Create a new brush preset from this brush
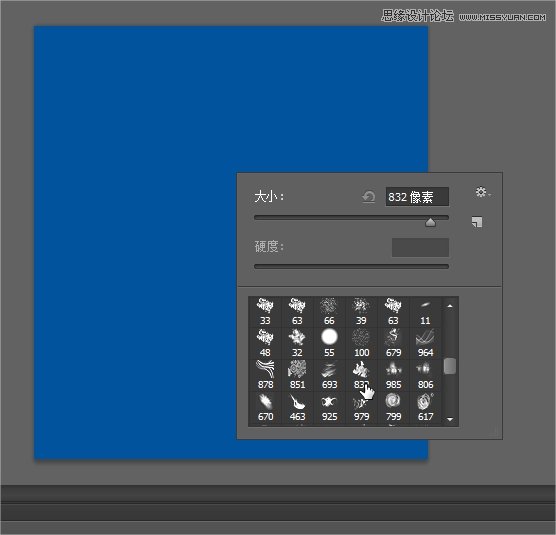 point(477,222)
